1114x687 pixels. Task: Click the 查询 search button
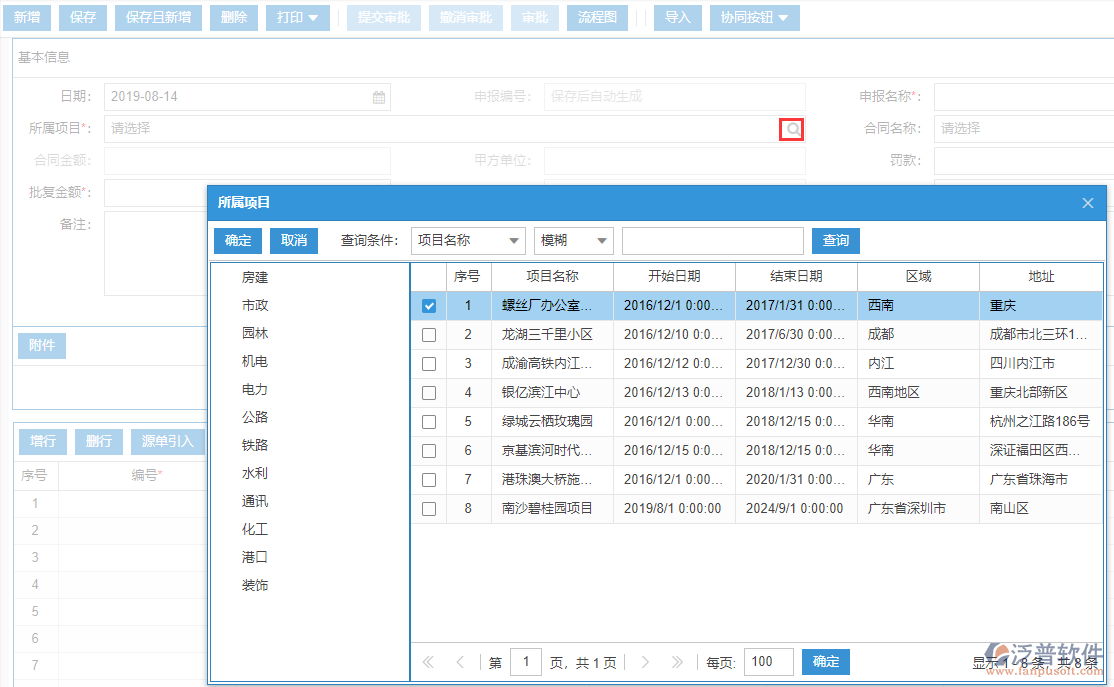(x=835, y=240)
